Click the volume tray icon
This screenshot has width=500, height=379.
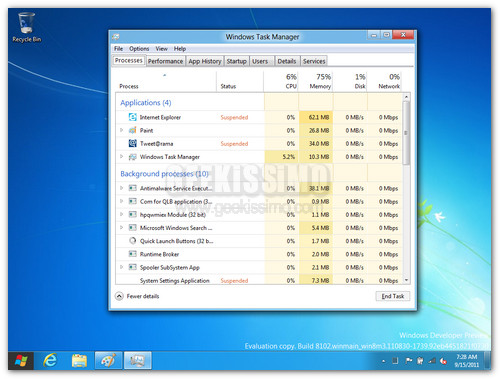point(443,361)
